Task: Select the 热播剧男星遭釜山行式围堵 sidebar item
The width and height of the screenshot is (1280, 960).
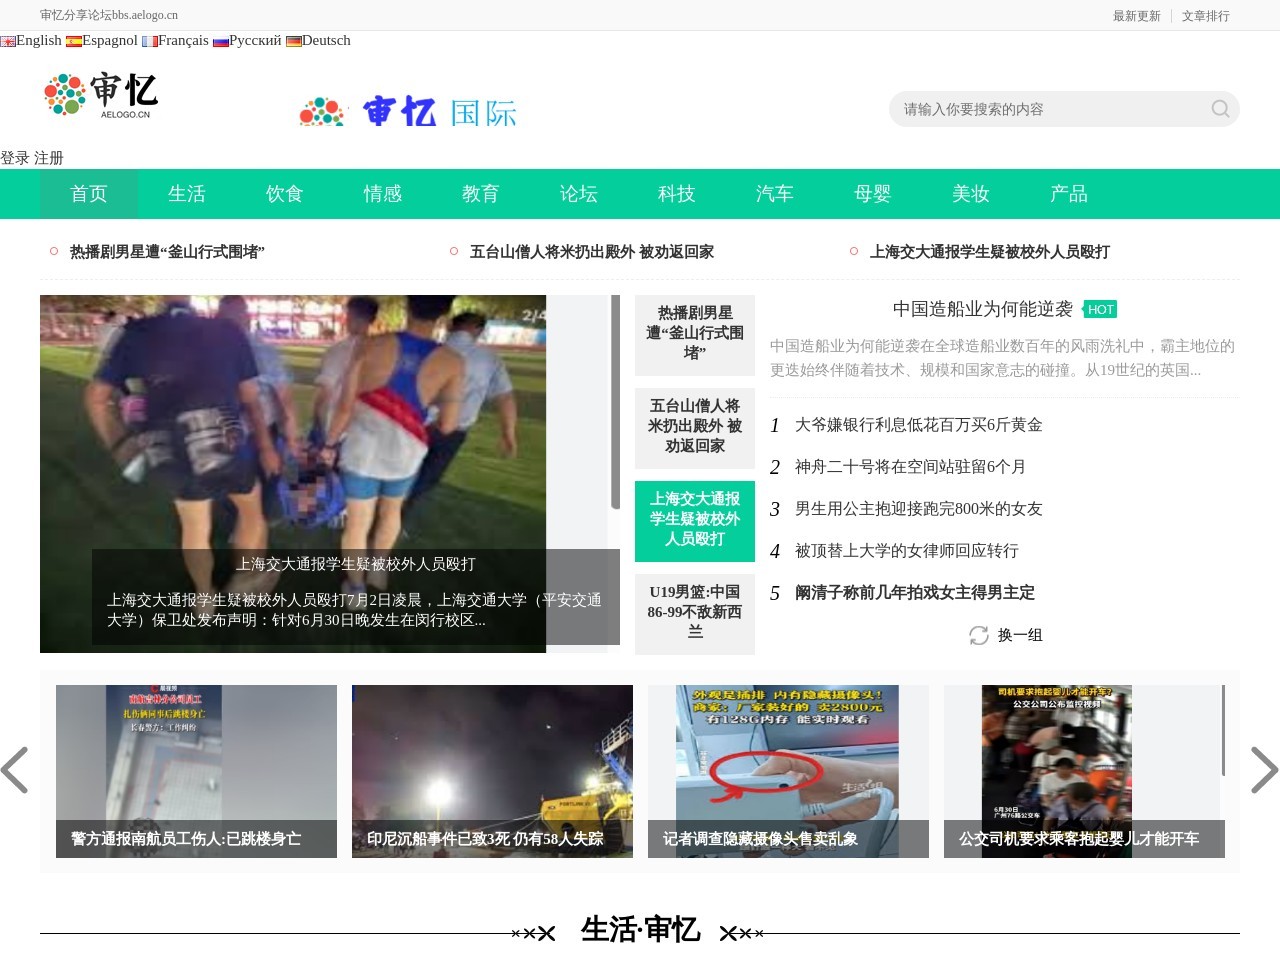Action: tap(694, 335)
